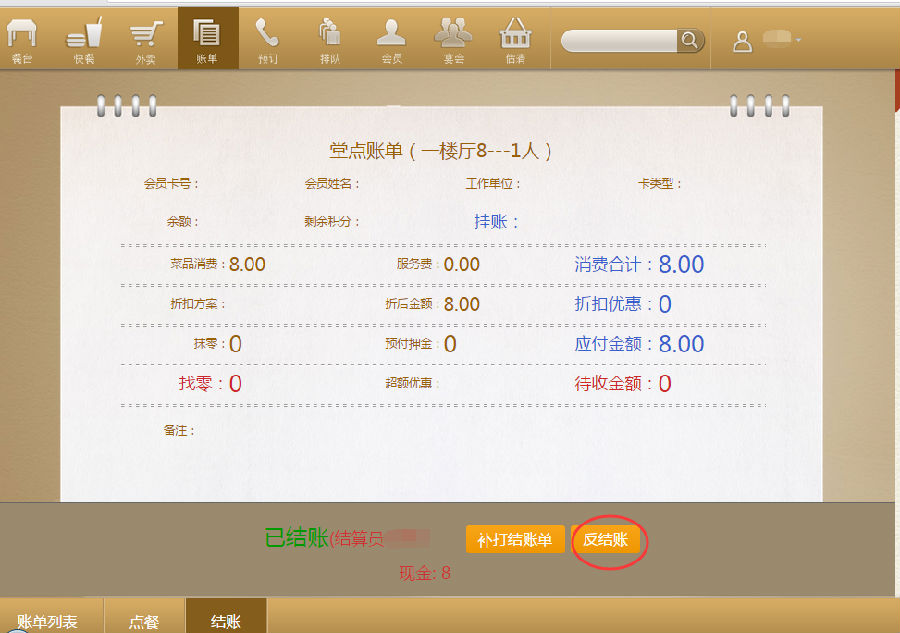Click the user account avatar icon
Image resolution: width=900 pixels, height=633 pixels.
tap(742, 41)
